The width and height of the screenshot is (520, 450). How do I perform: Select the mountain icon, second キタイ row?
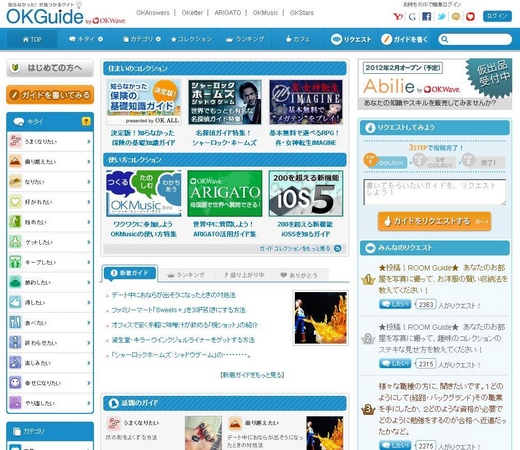click(x=15, y=161)
